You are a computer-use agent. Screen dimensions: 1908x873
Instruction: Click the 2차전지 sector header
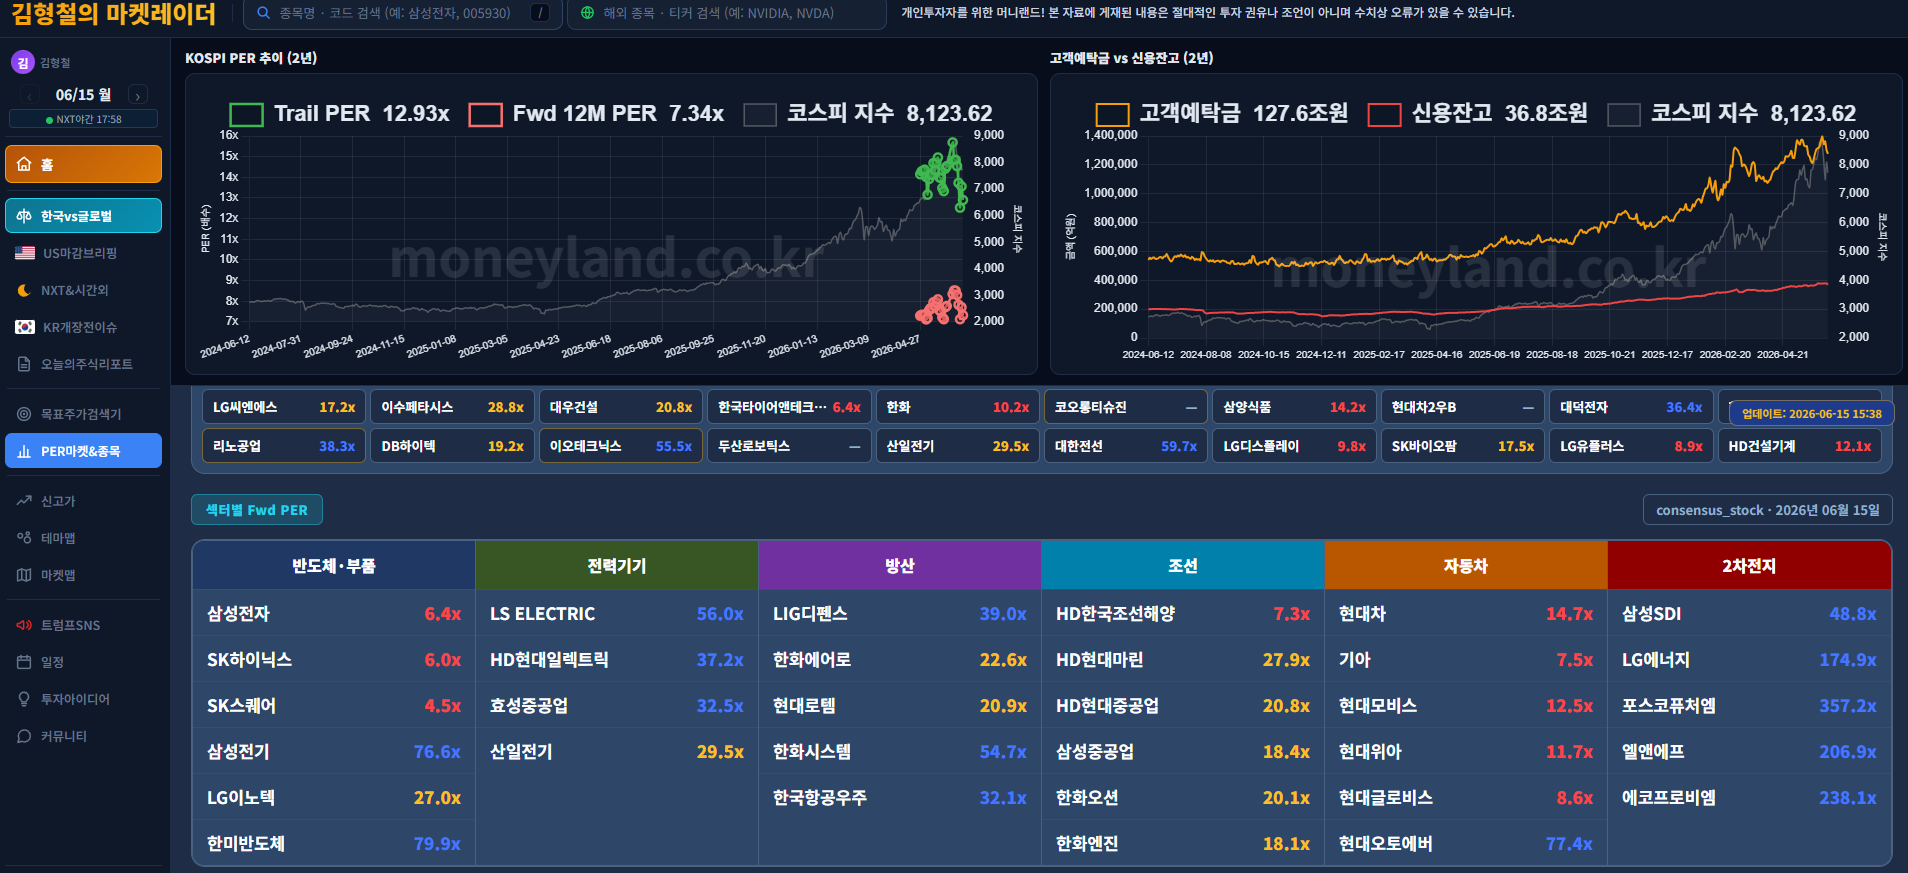tap(1749, 566)
